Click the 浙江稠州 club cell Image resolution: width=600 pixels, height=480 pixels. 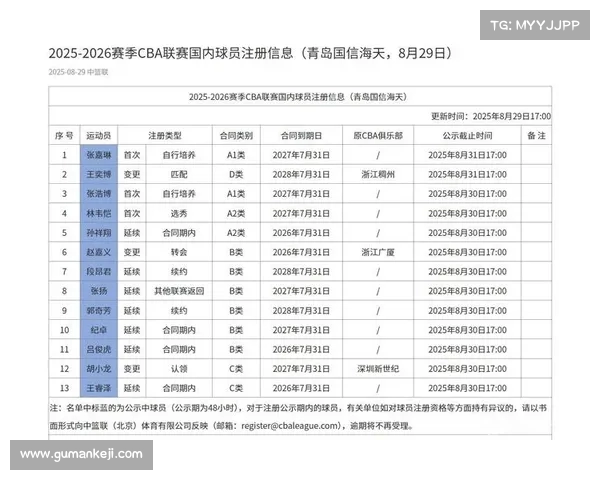378,174
